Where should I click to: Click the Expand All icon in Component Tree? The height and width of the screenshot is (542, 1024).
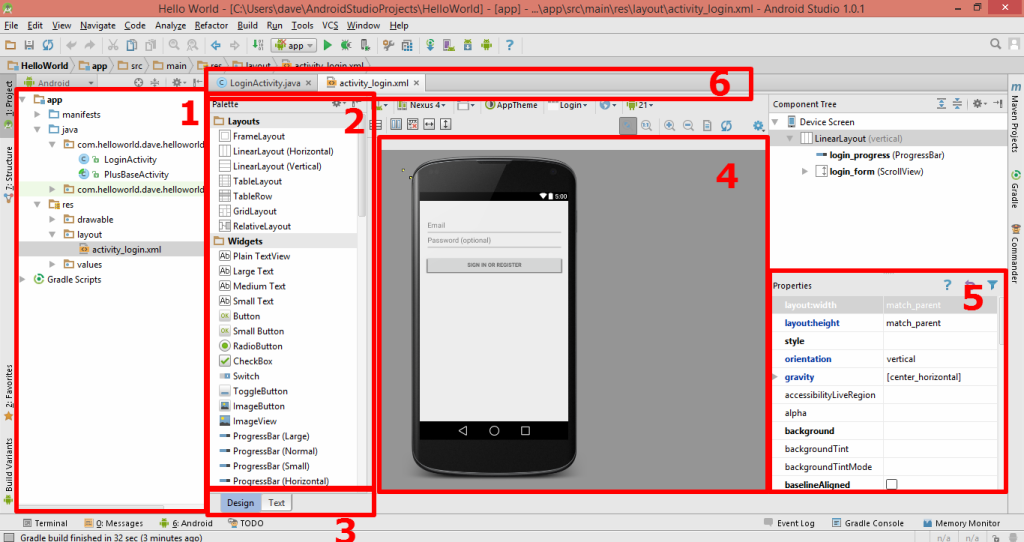tap(941, 104)
